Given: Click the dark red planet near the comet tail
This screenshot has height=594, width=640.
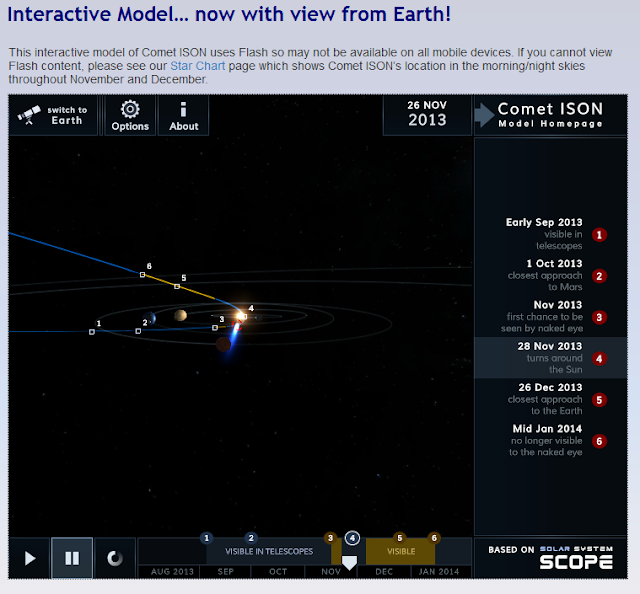Looking at the screenshot, I should [223, 344].
